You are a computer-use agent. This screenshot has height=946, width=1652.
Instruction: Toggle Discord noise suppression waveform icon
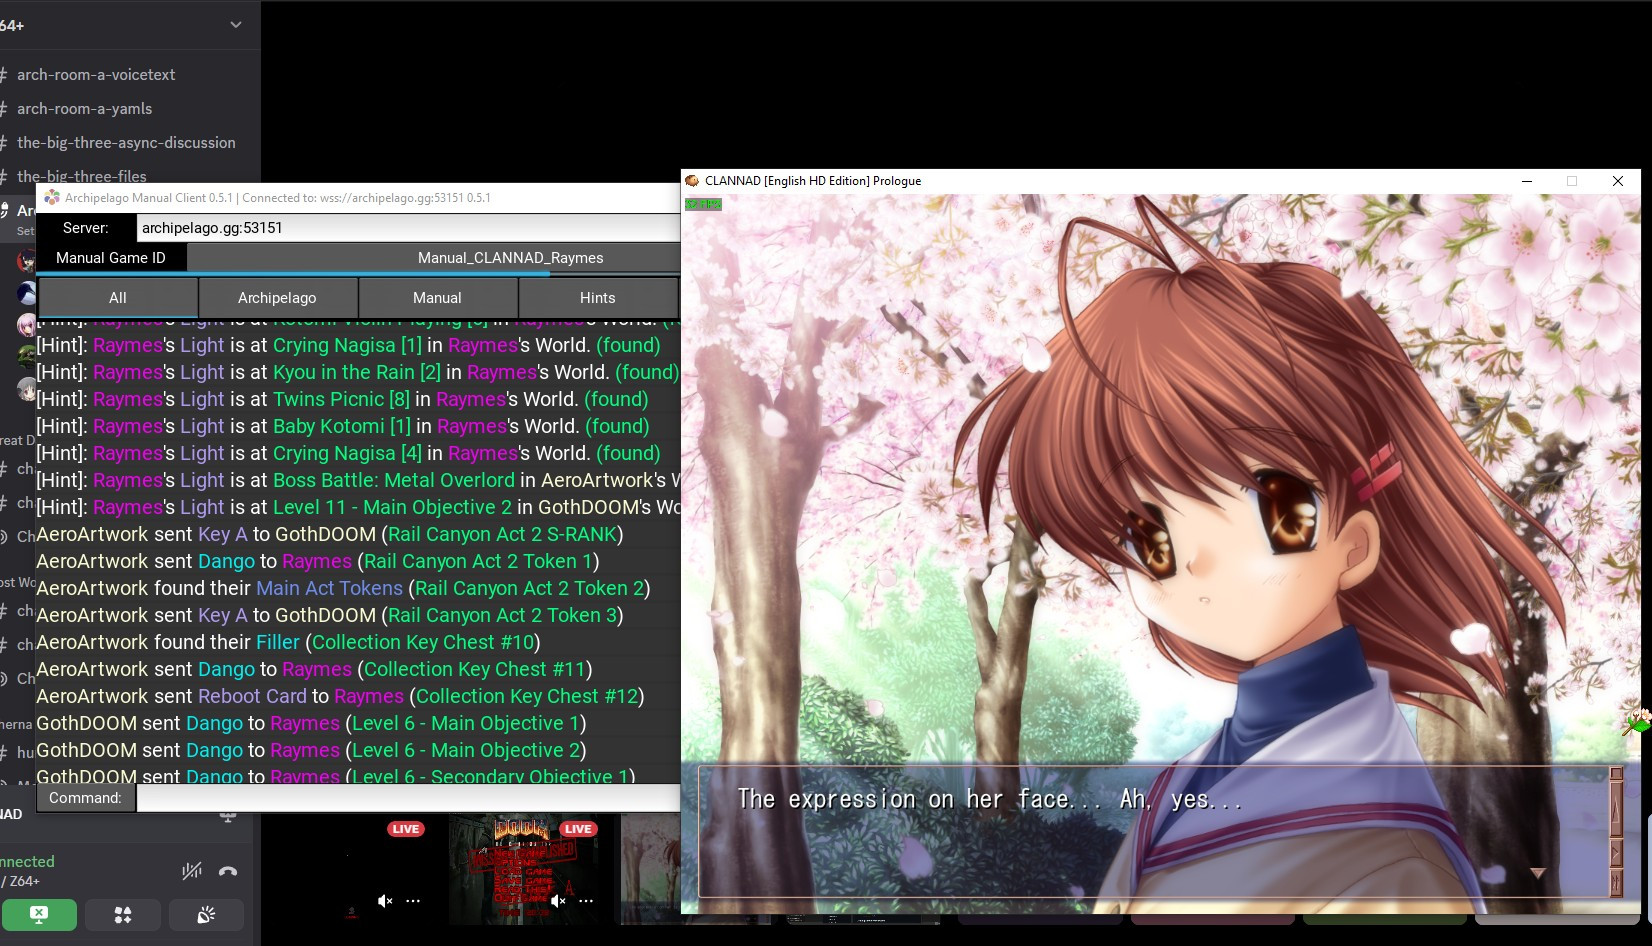click(192, 871)
